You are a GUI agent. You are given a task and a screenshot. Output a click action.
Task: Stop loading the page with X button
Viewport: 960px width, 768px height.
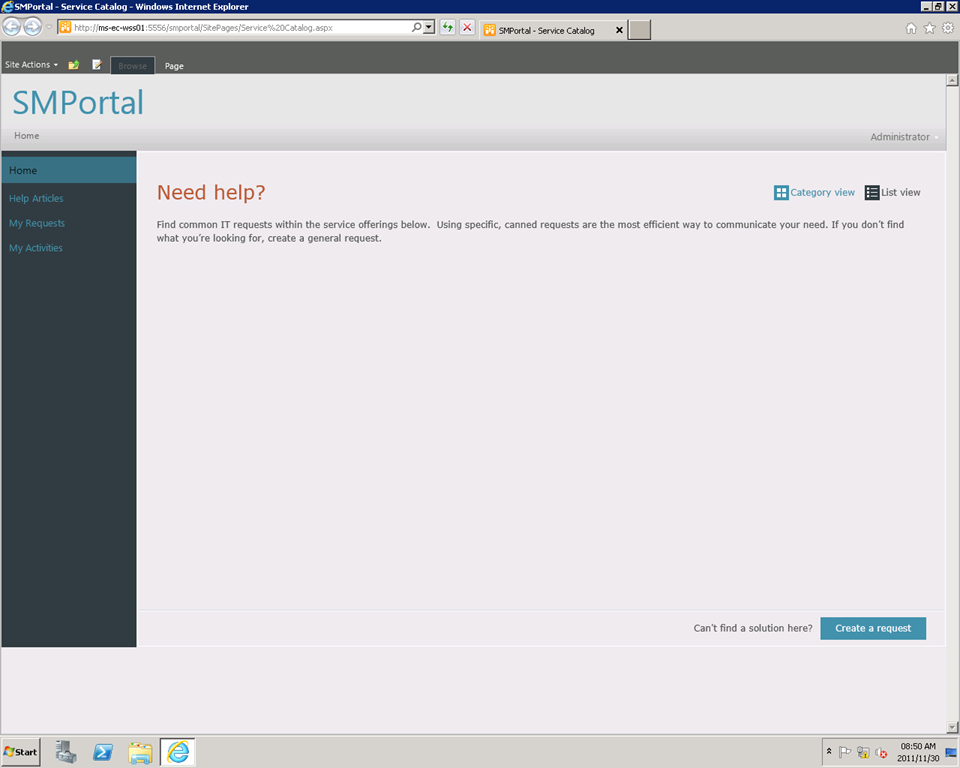tap(467, 28)
